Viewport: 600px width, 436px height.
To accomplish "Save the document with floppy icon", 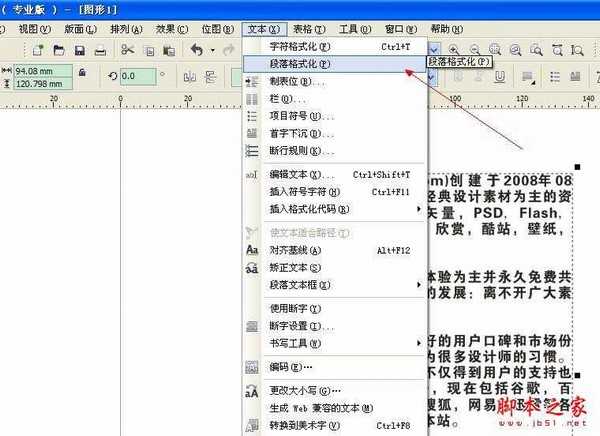I will pos(78,49).
